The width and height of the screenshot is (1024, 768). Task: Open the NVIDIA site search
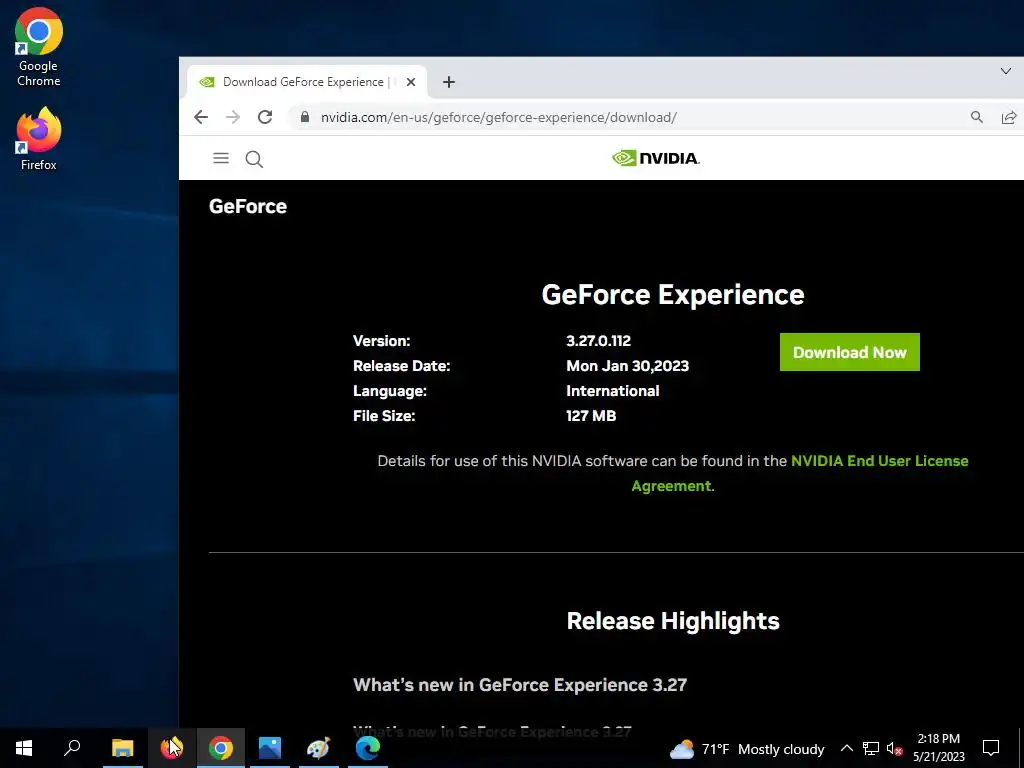point(254,159)
